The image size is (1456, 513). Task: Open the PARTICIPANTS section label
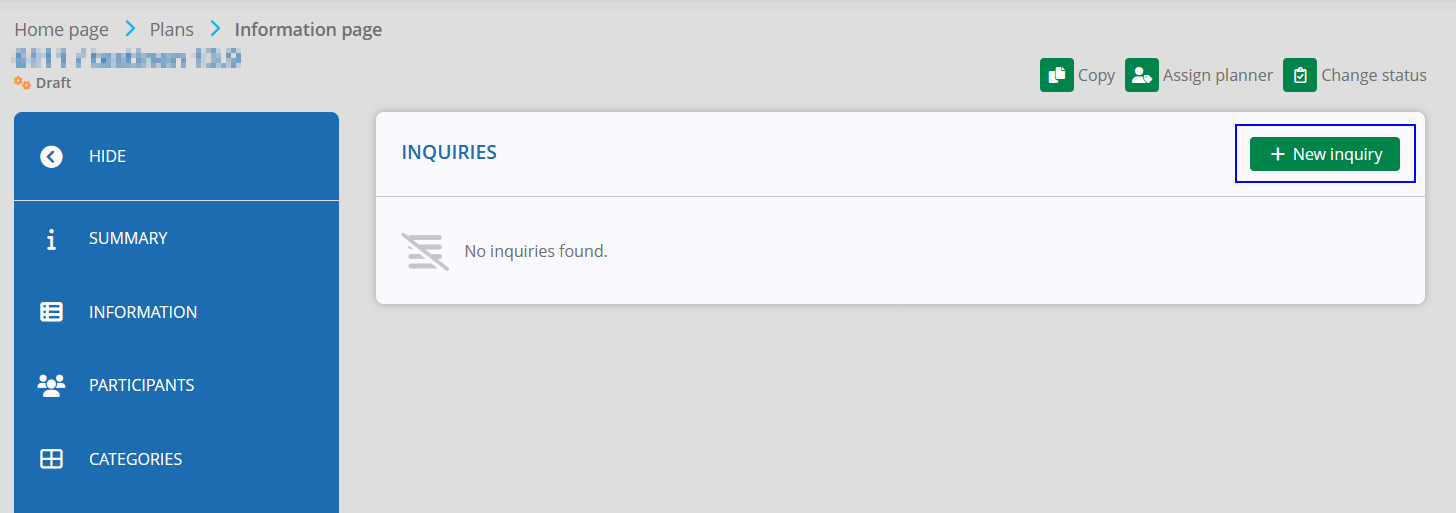[142, 385]
